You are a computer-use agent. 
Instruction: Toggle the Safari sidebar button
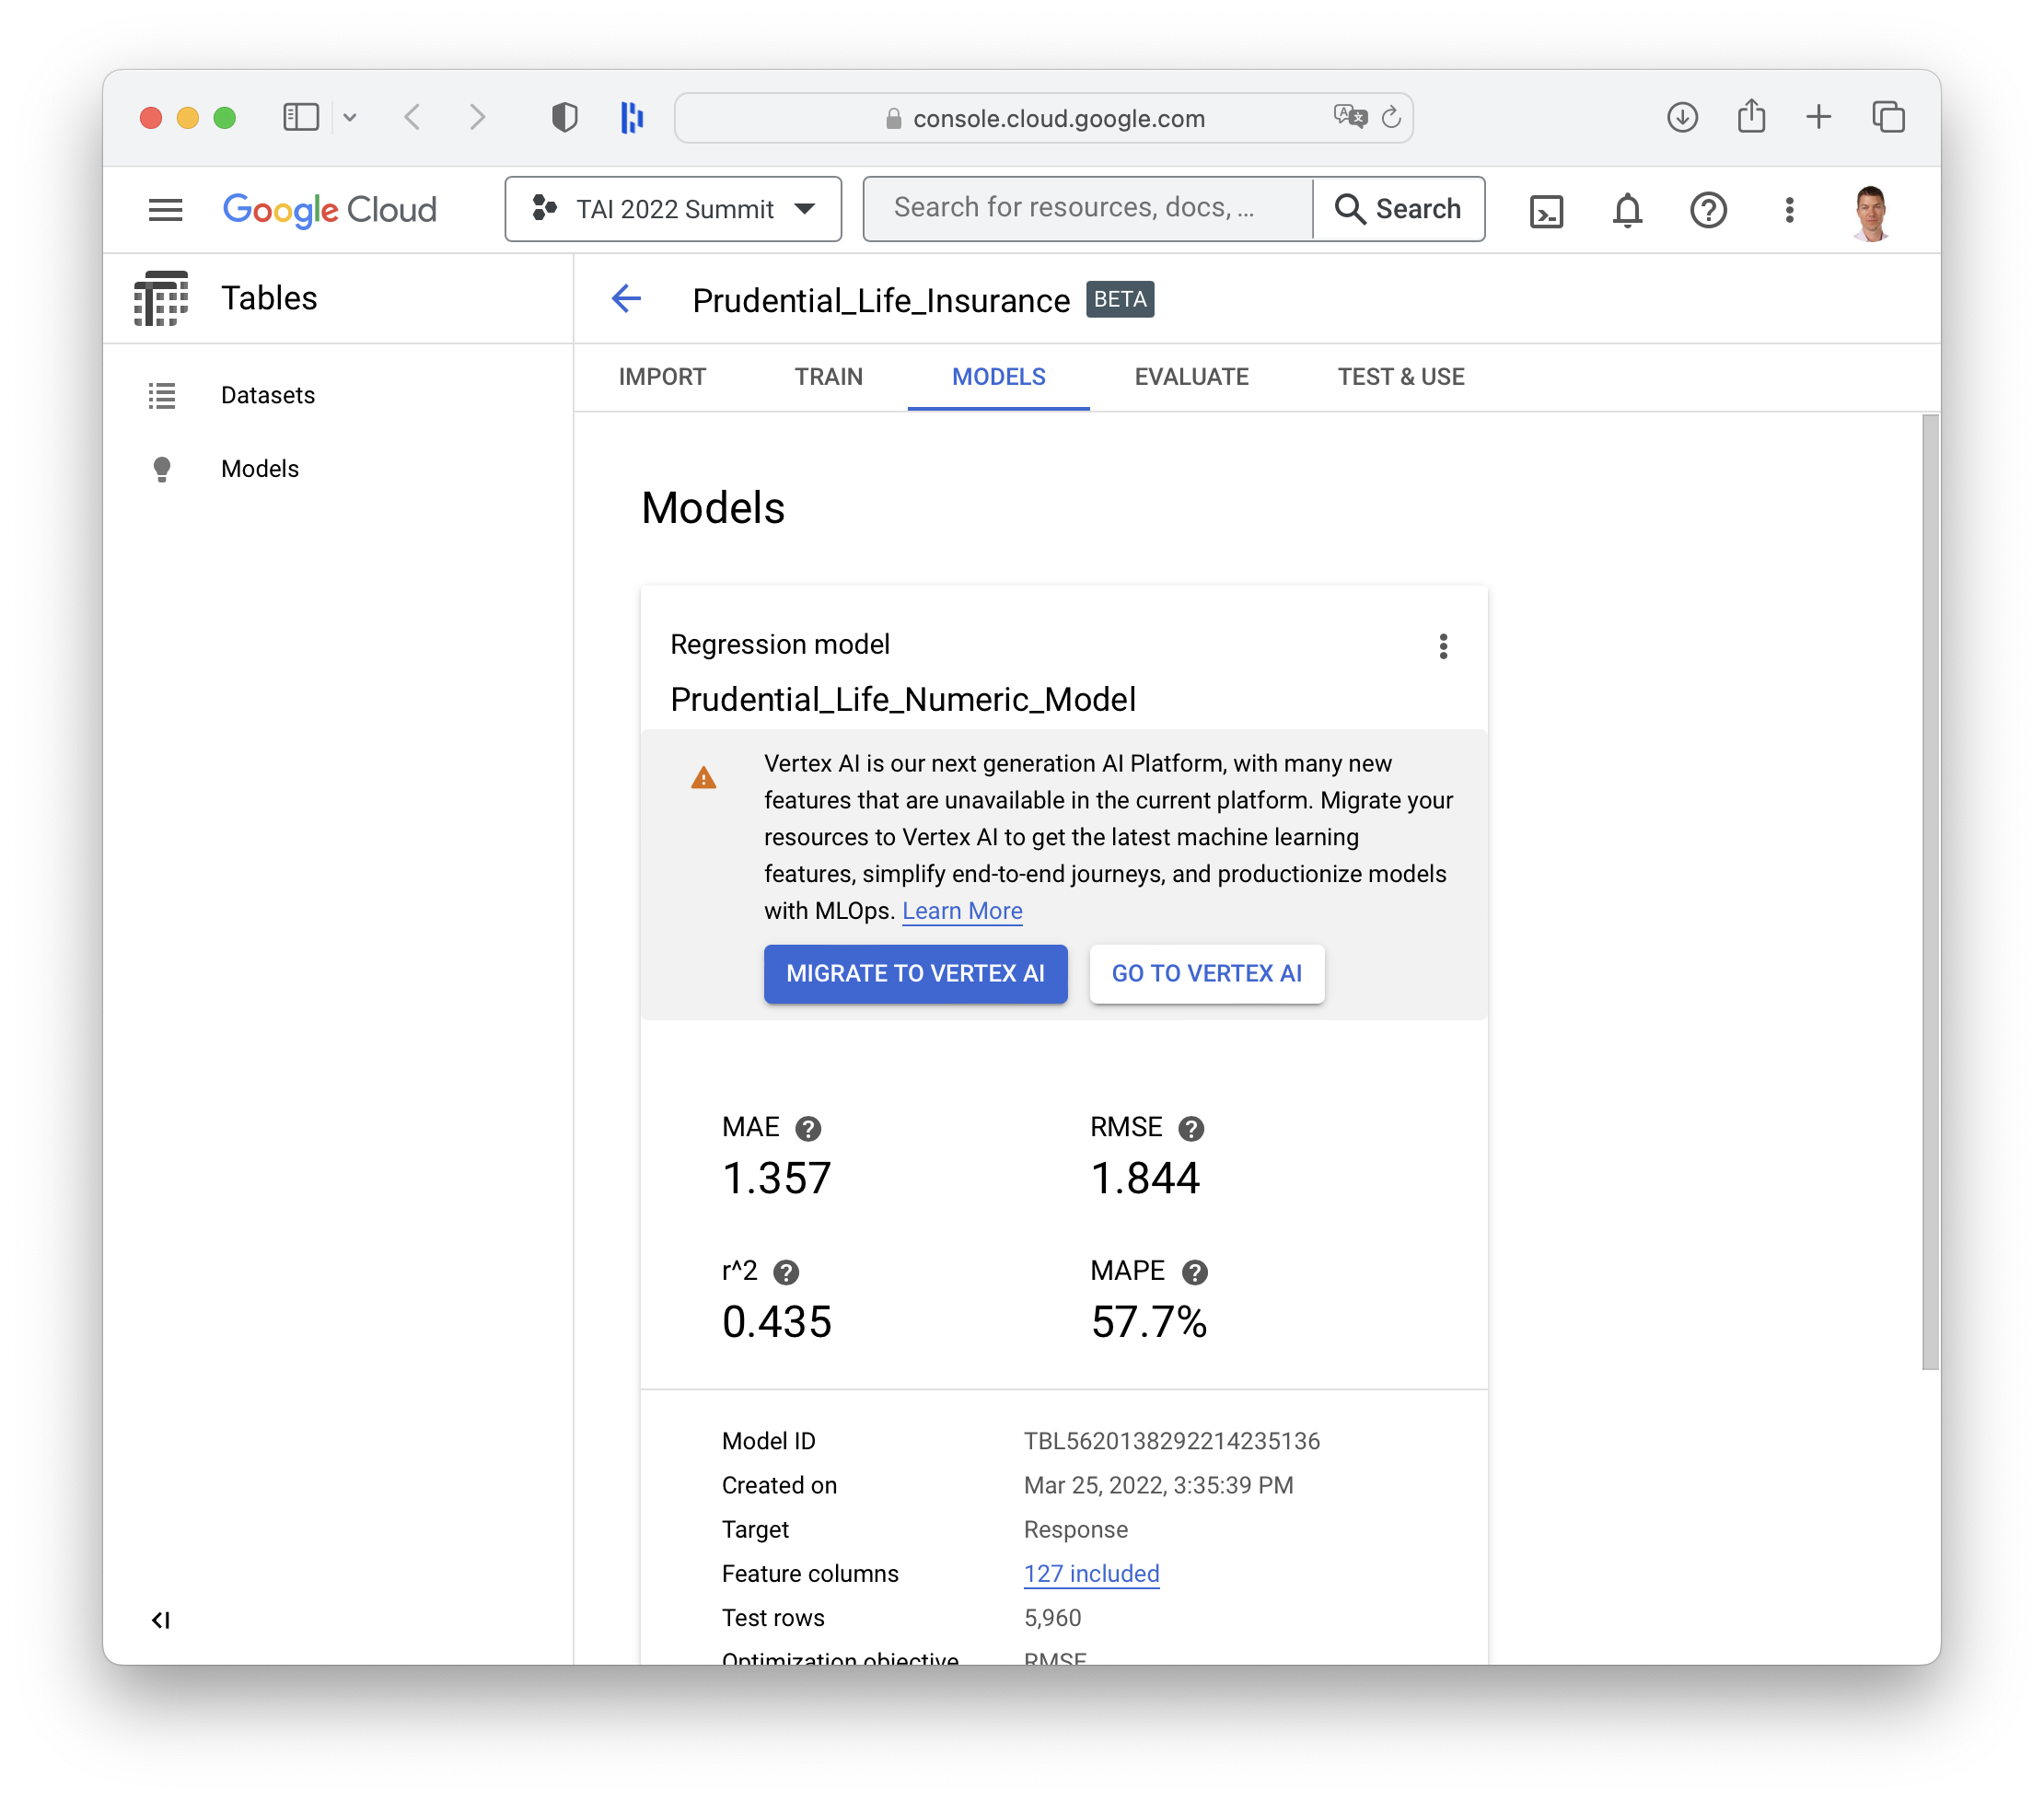[x=300, y=118]
